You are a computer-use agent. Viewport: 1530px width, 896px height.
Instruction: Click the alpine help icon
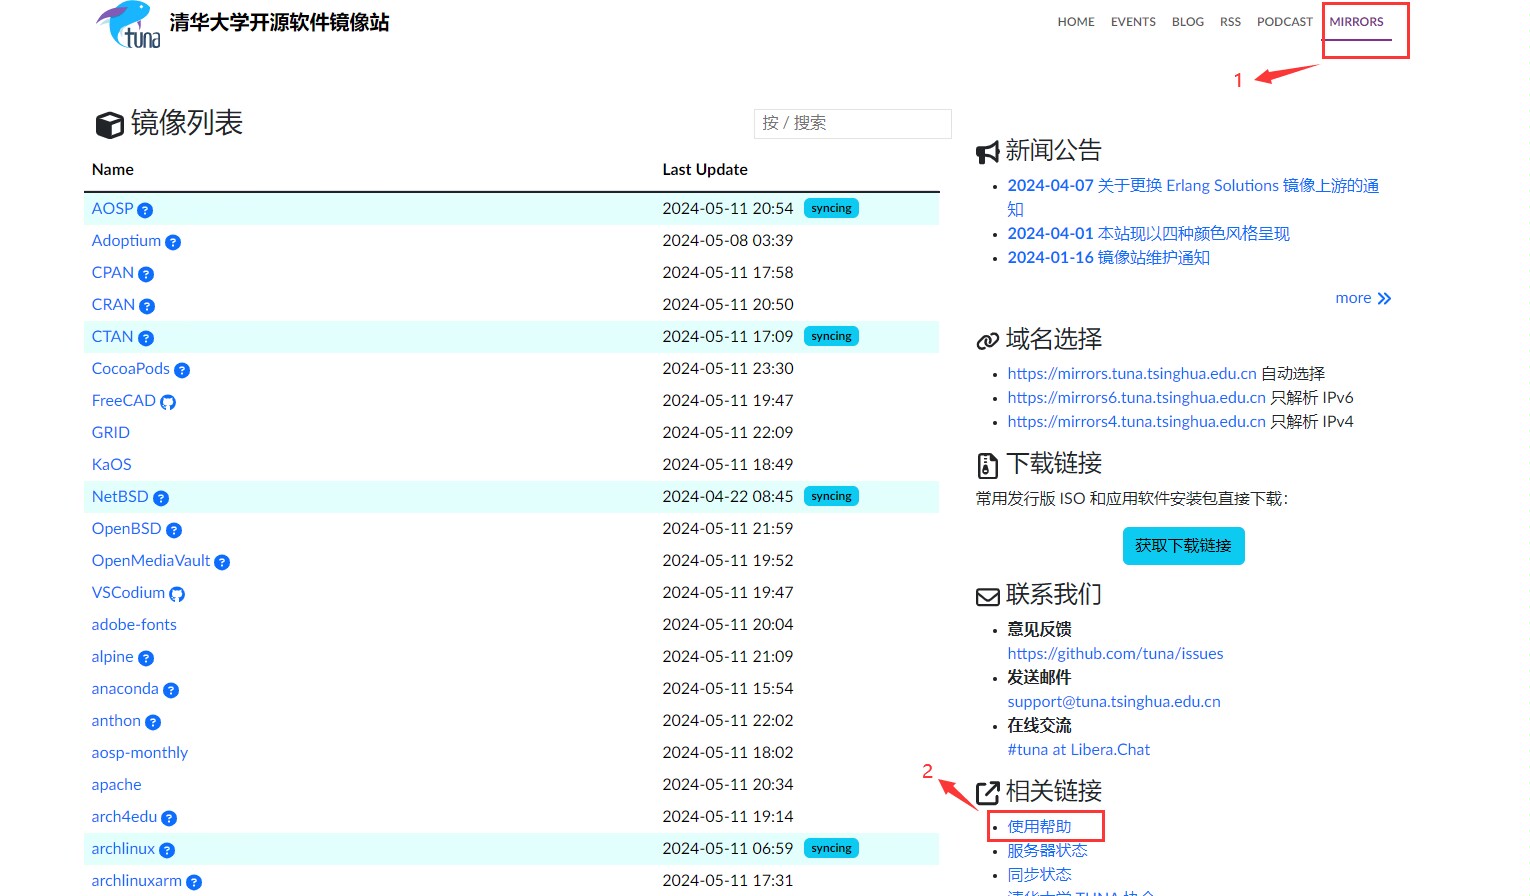pyautogui.click(x=146, y=658)
